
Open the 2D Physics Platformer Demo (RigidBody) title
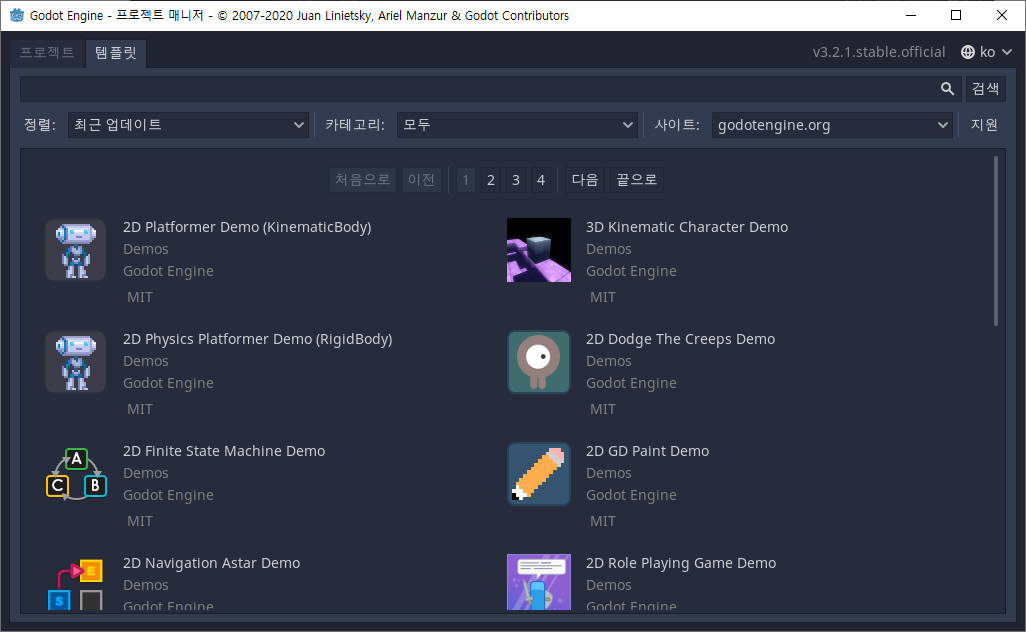click(258, 339)
